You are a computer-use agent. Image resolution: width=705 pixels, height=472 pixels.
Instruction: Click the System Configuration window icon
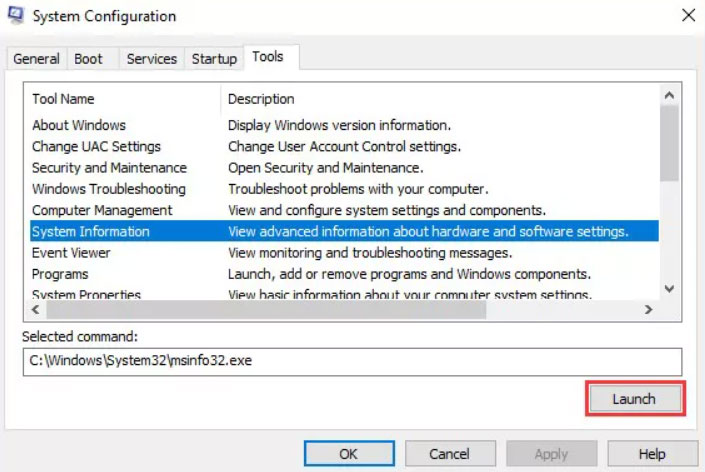tap(16, 15)
